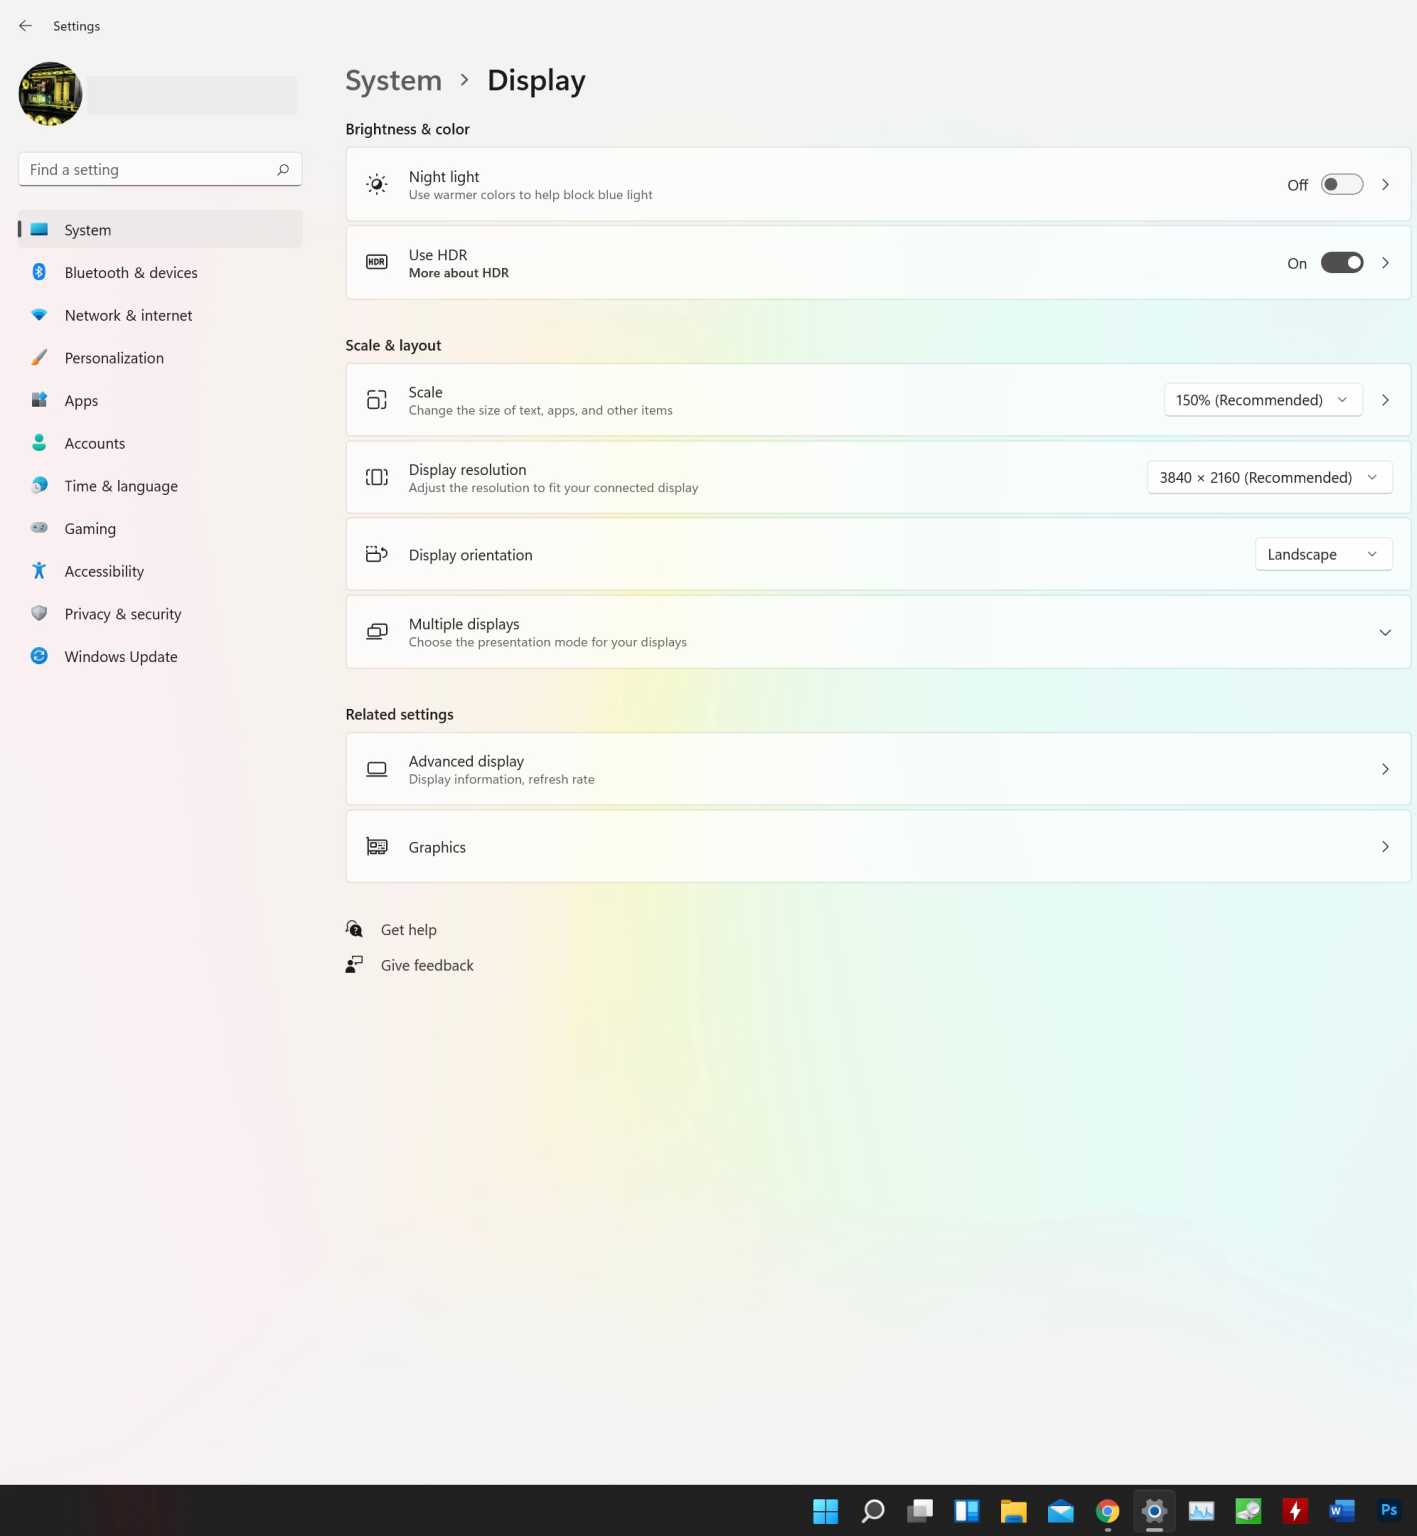The height and width of the screenshot is (1536, 1417).
Task: Click the Night light sun icon
Action: click(x=376, y=185)
